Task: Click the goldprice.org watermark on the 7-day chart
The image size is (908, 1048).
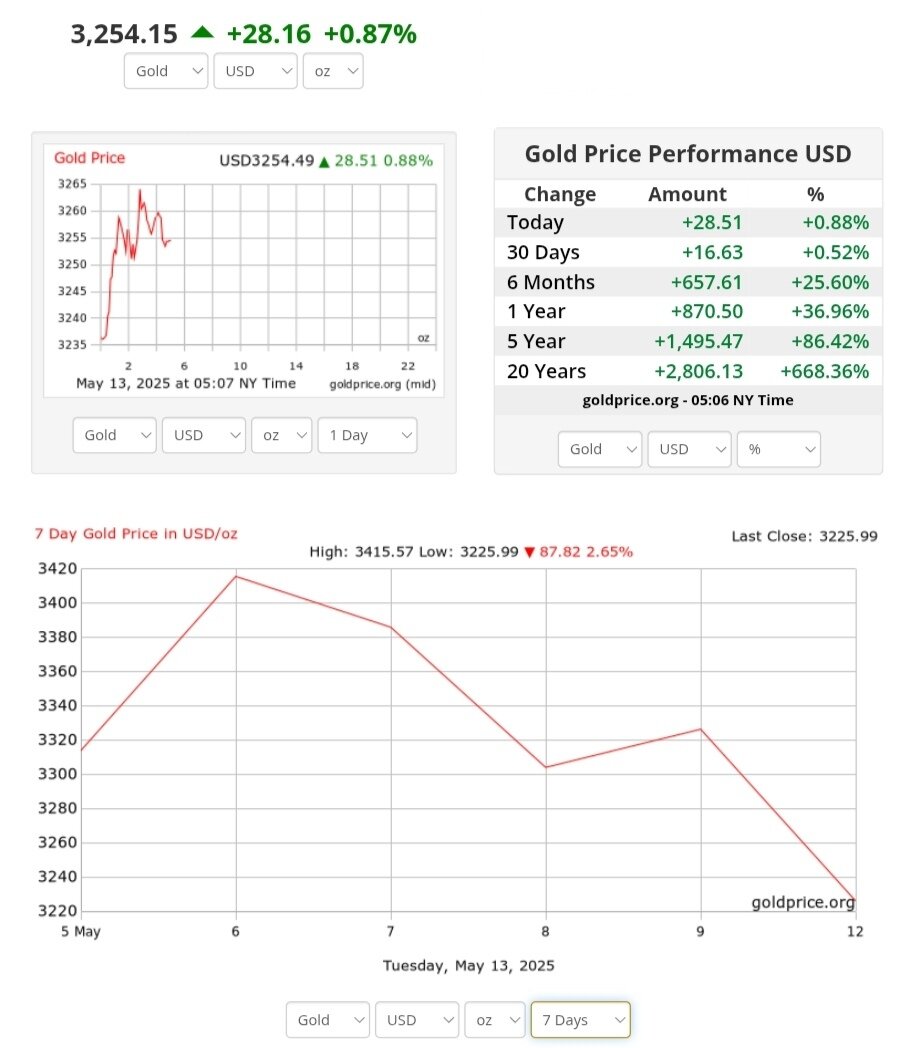Action: click(803, 902)
